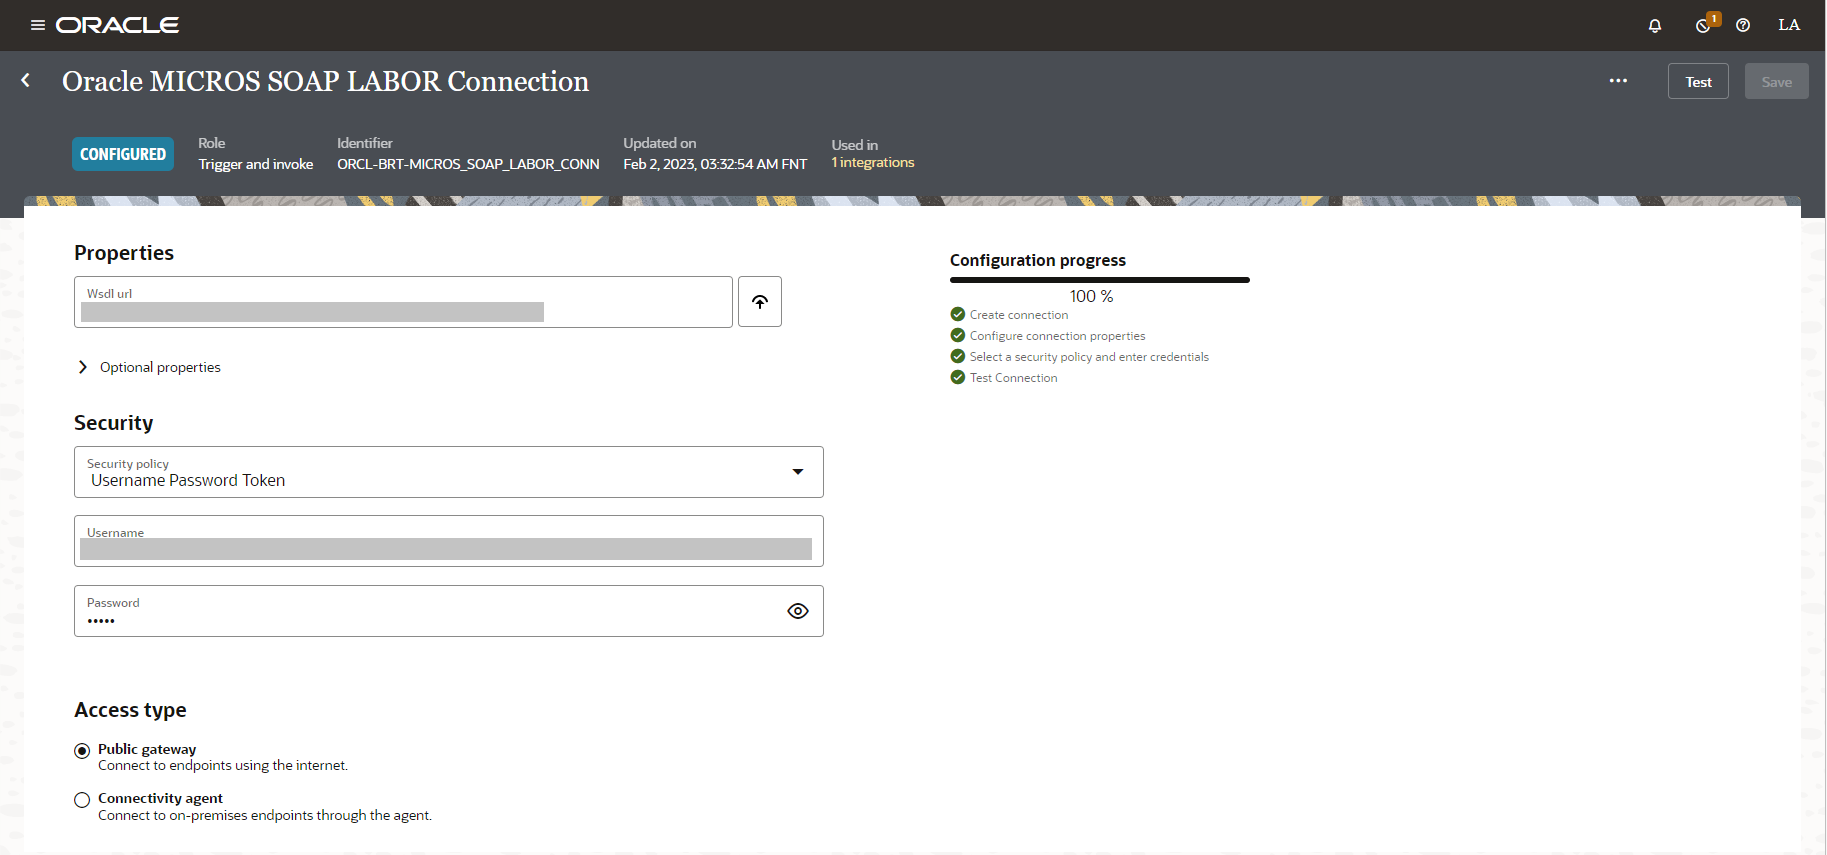
Task: Go back using the left arrow
Action: click(26, 81)
